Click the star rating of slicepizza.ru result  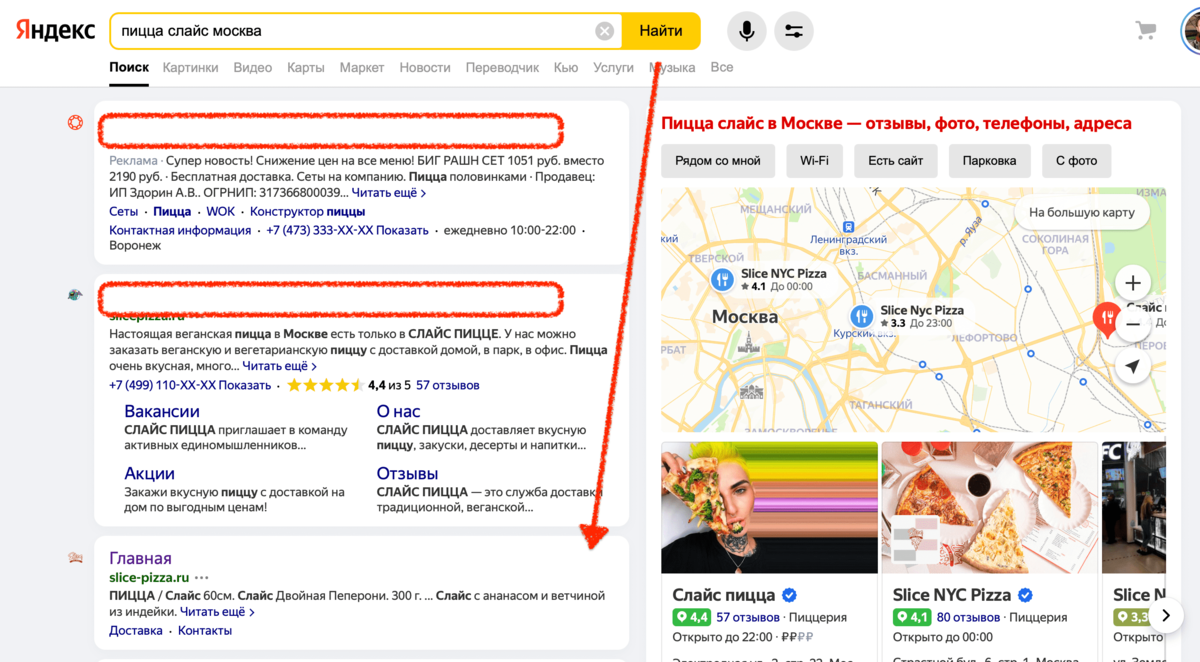pos(325,385)
